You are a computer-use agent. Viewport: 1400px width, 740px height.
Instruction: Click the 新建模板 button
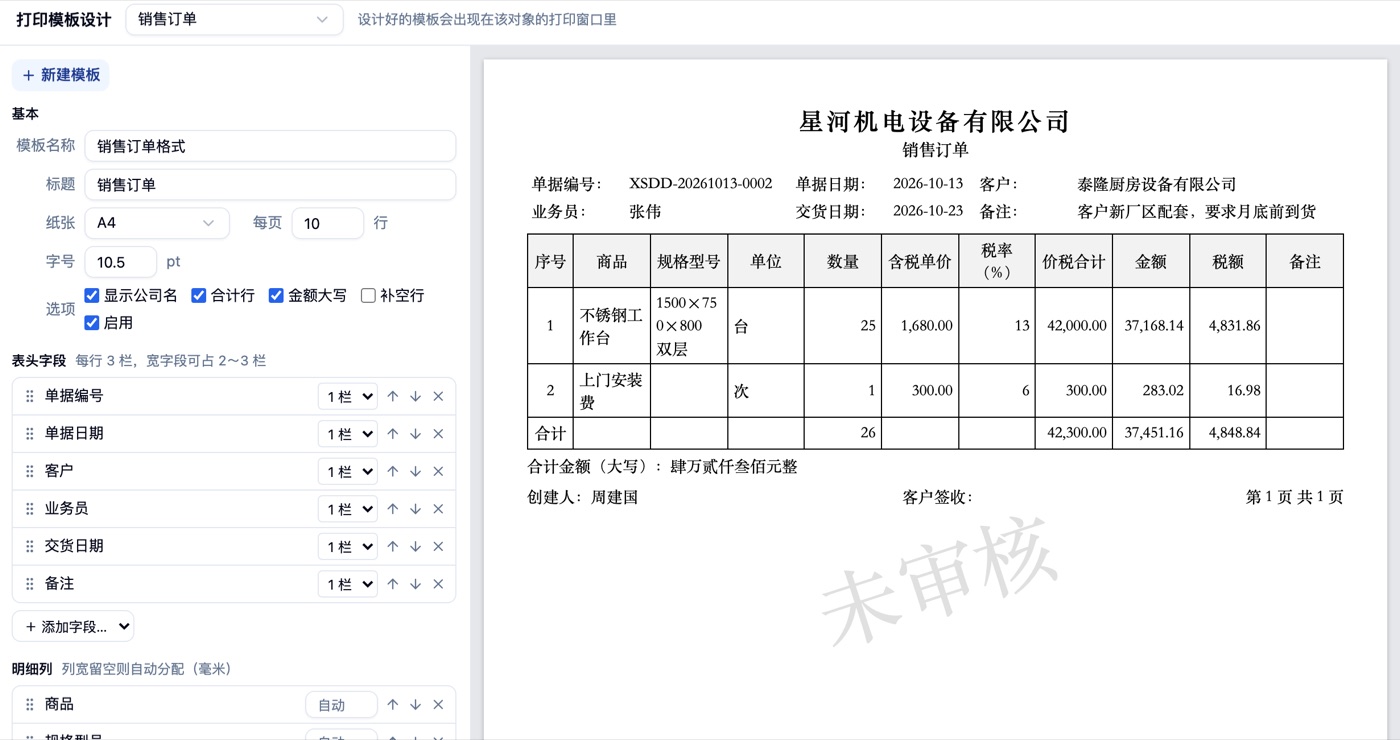coord(61,75)
